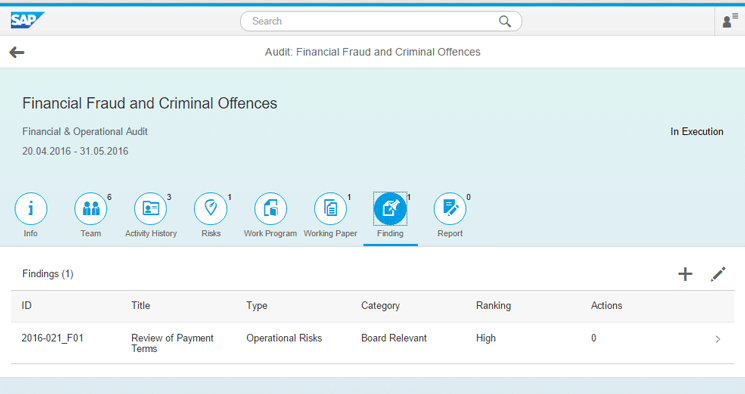Edit findings with the pencil icon

718,274
